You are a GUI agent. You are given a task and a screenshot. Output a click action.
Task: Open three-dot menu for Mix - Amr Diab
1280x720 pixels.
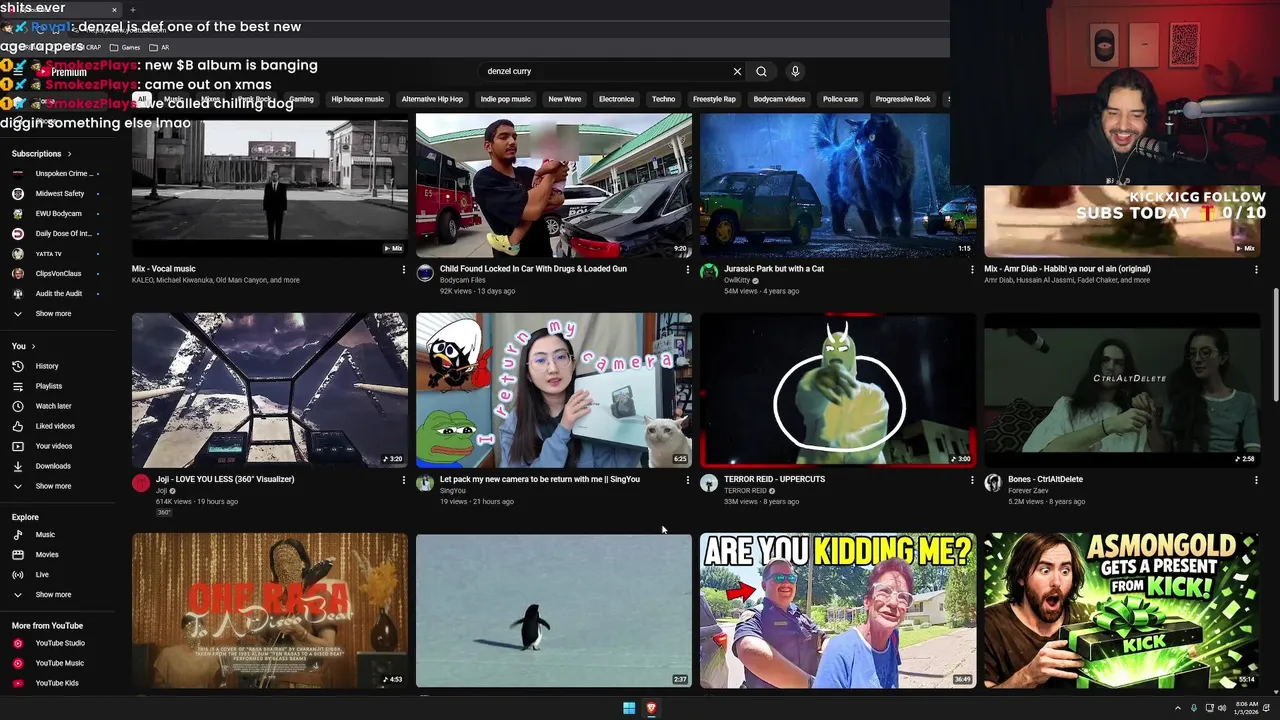(1256, 270)
